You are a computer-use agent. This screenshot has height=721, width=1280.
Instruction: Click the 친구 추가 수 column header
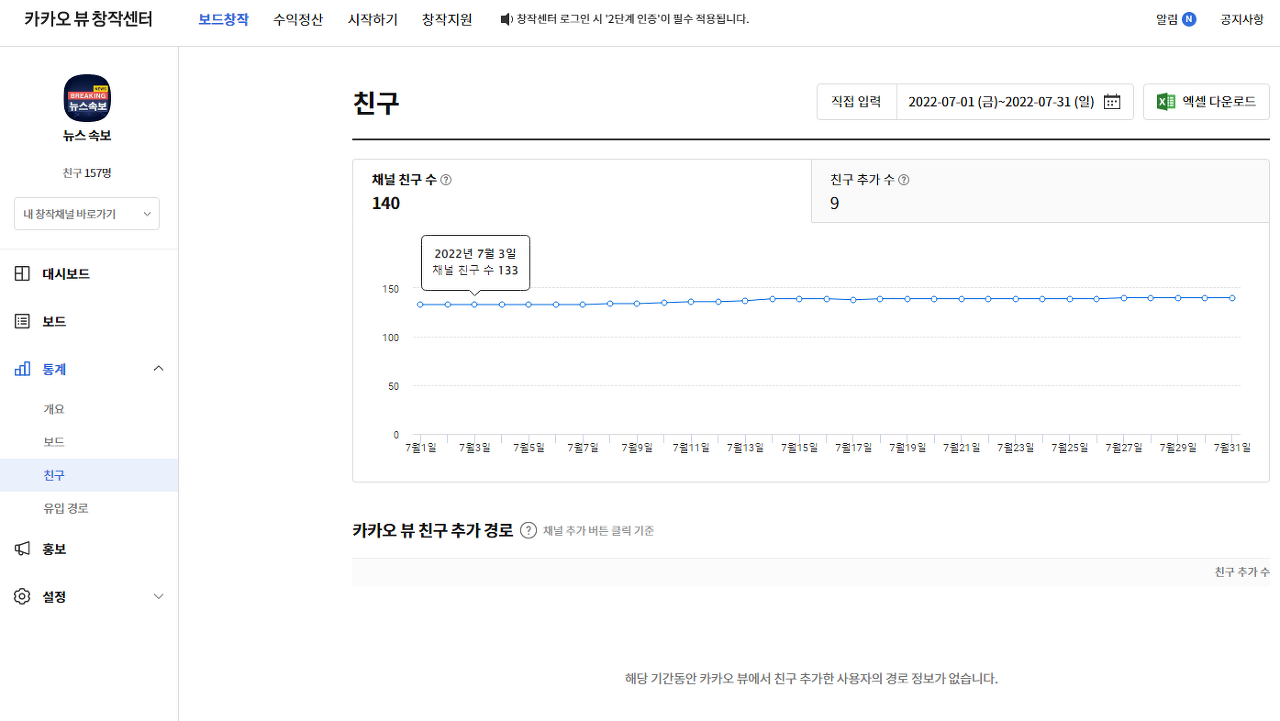click(1242, 572)
